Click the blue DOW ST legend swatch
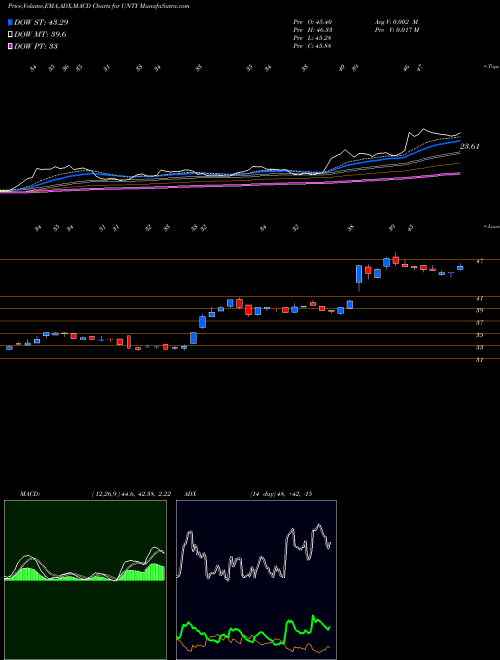The image size is (500, 660). click(11, 22)
